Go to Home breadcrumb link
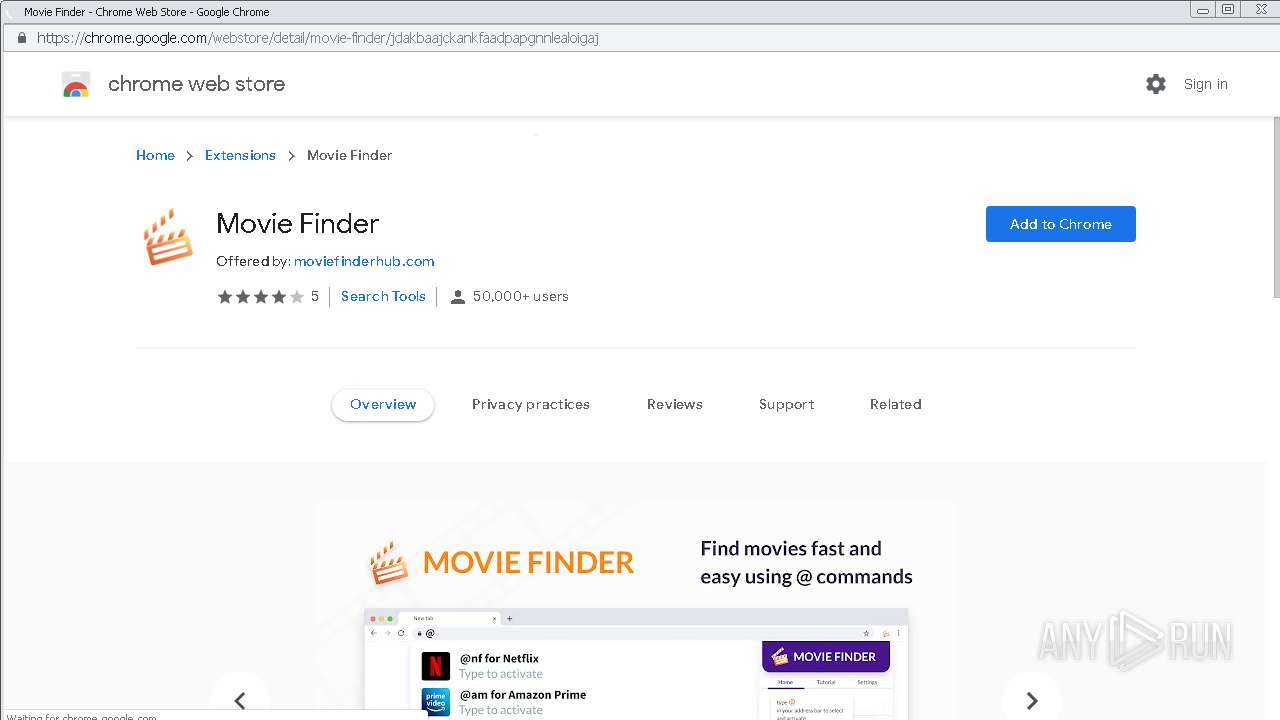Image resolution: width=1280 pixels, height=720 pixels. coord(155,155)
